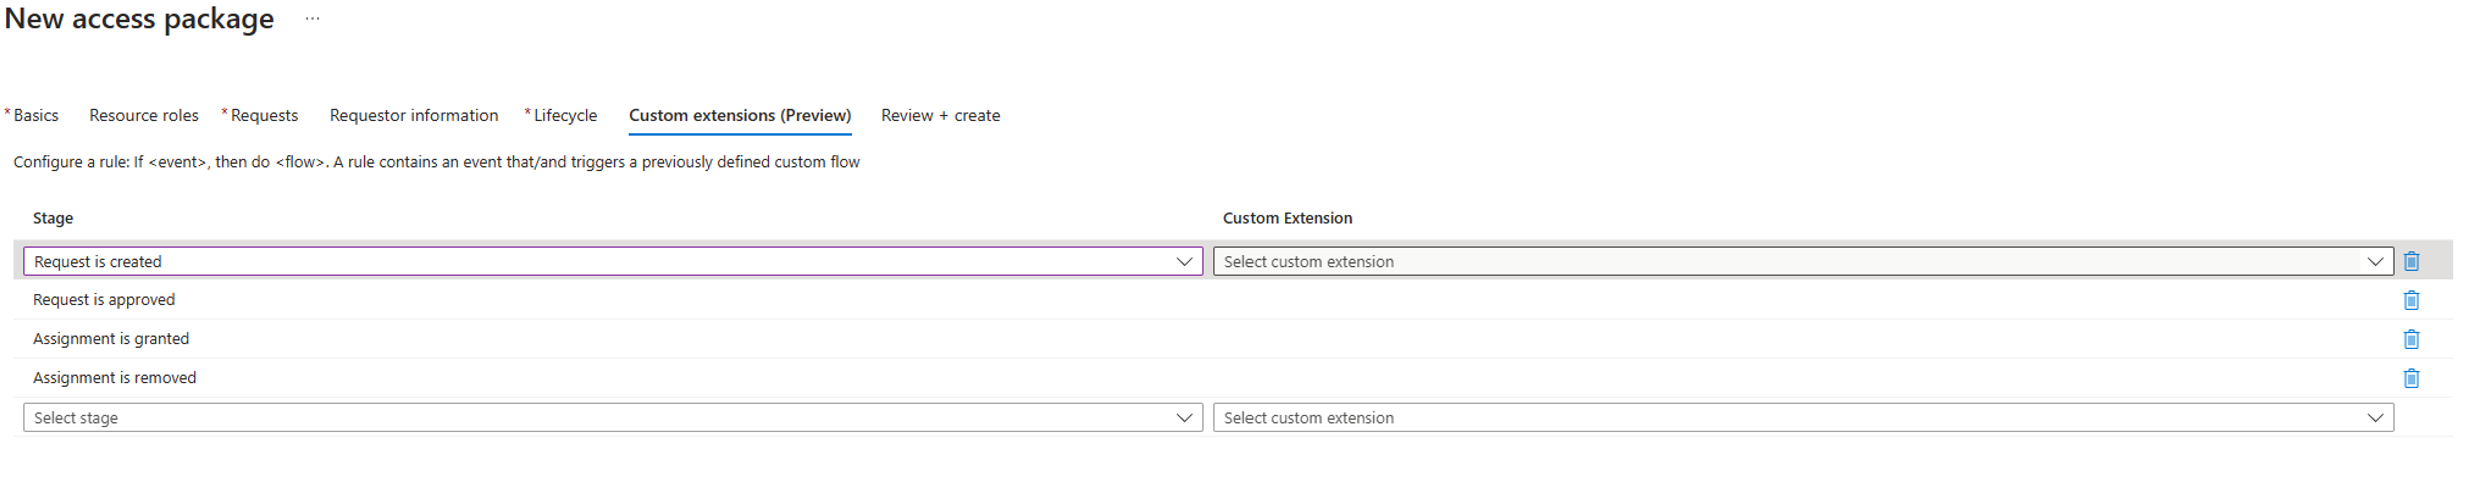Open the Requests tab
The width and height of the screenshot is (2492, 484).
point(264,115)
